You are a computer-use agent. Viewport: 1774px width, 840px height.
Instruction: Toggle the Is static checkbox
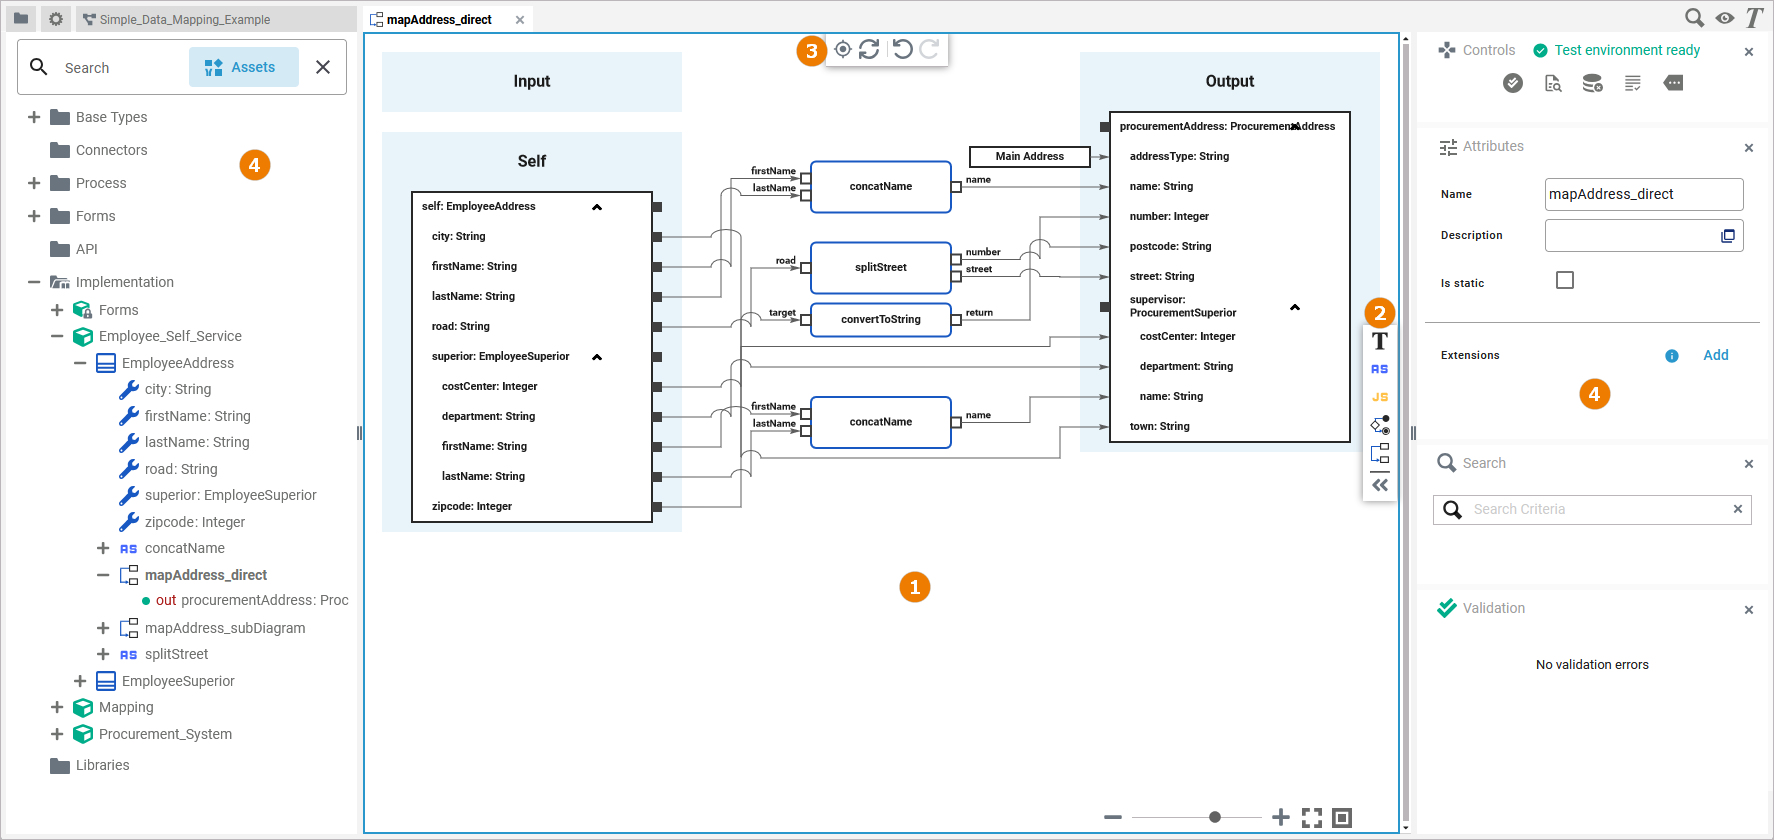point(1565,281)
